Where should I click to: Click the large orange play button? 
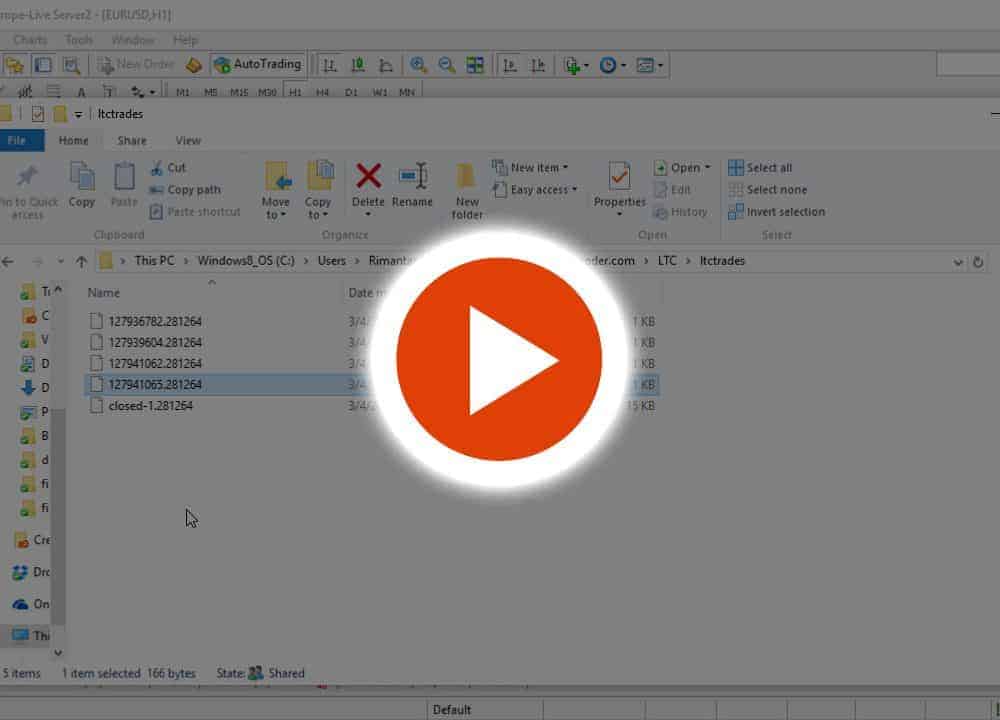point(499,359)
